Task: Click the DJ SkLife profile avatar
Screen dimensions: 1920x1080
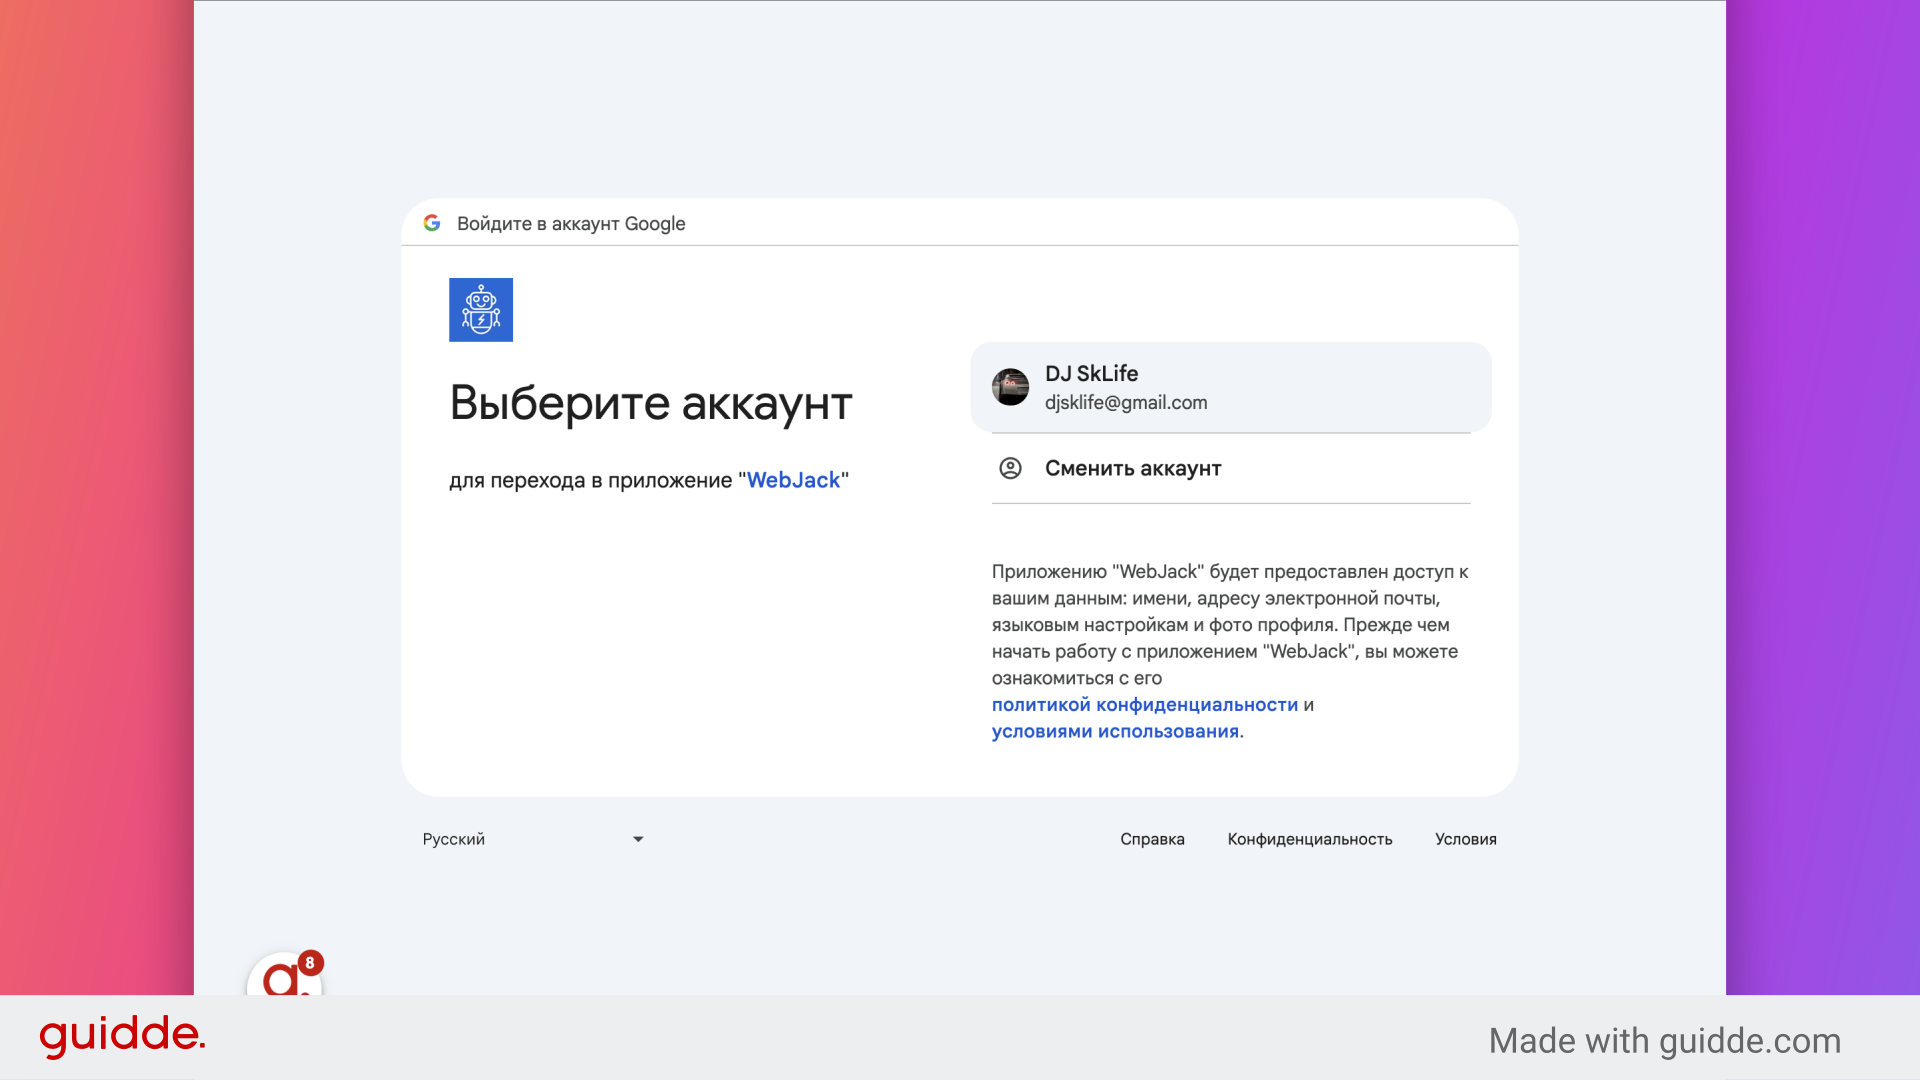Action: [x=1010, y=387]
